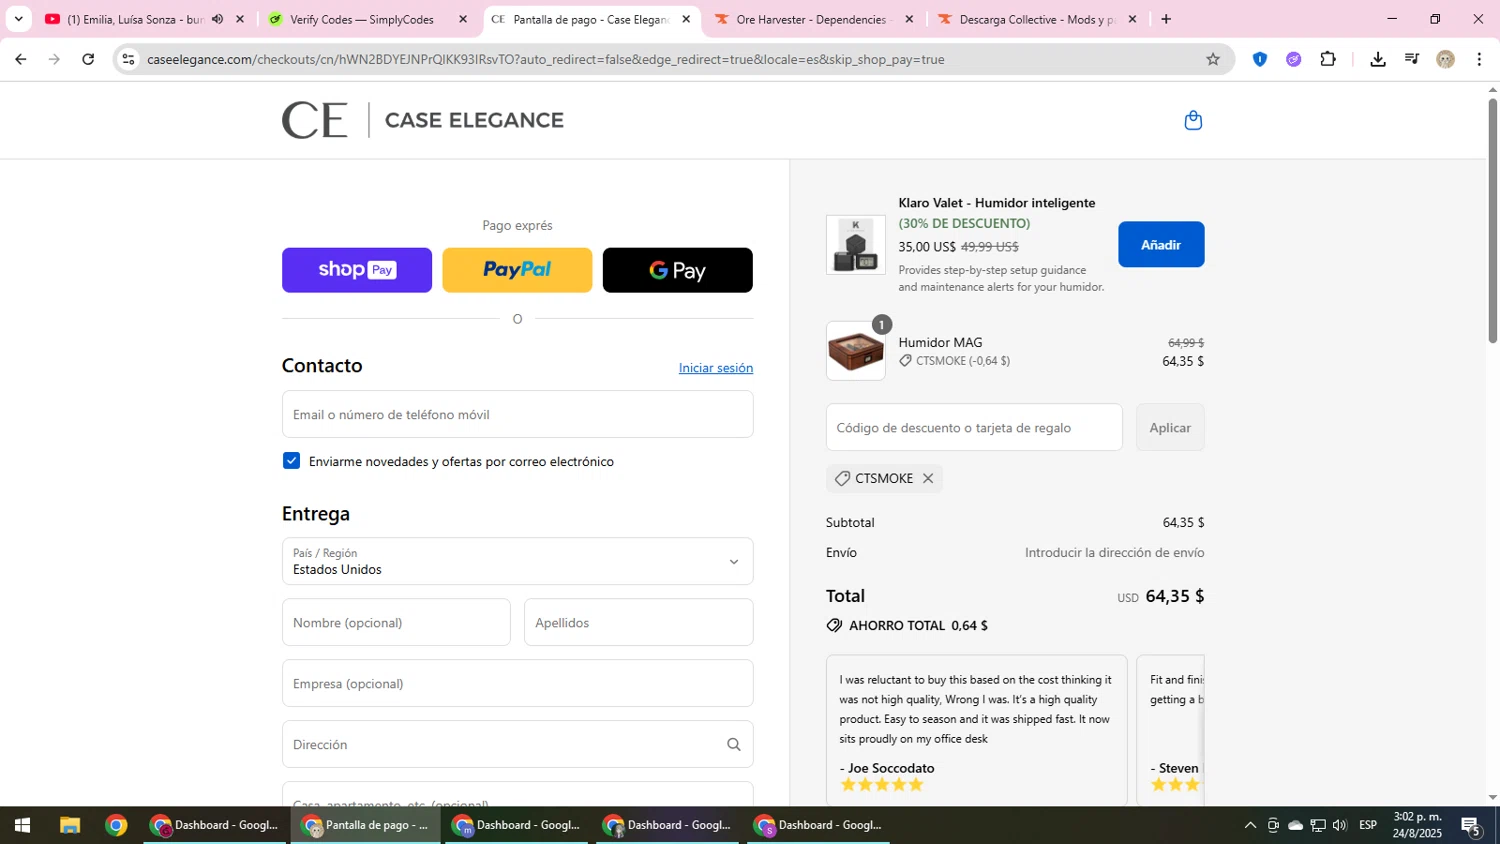Image resolution: width=1500 pixels, height=844 pixels.
Task: Click the Joe Soccodato review card
Action: (x=977, y=730)
